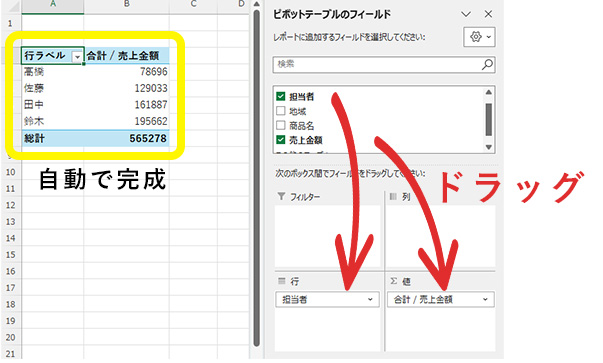Screen dimensions: 603x363
Task: Open the field list settings gear menu
Action: 479,37
